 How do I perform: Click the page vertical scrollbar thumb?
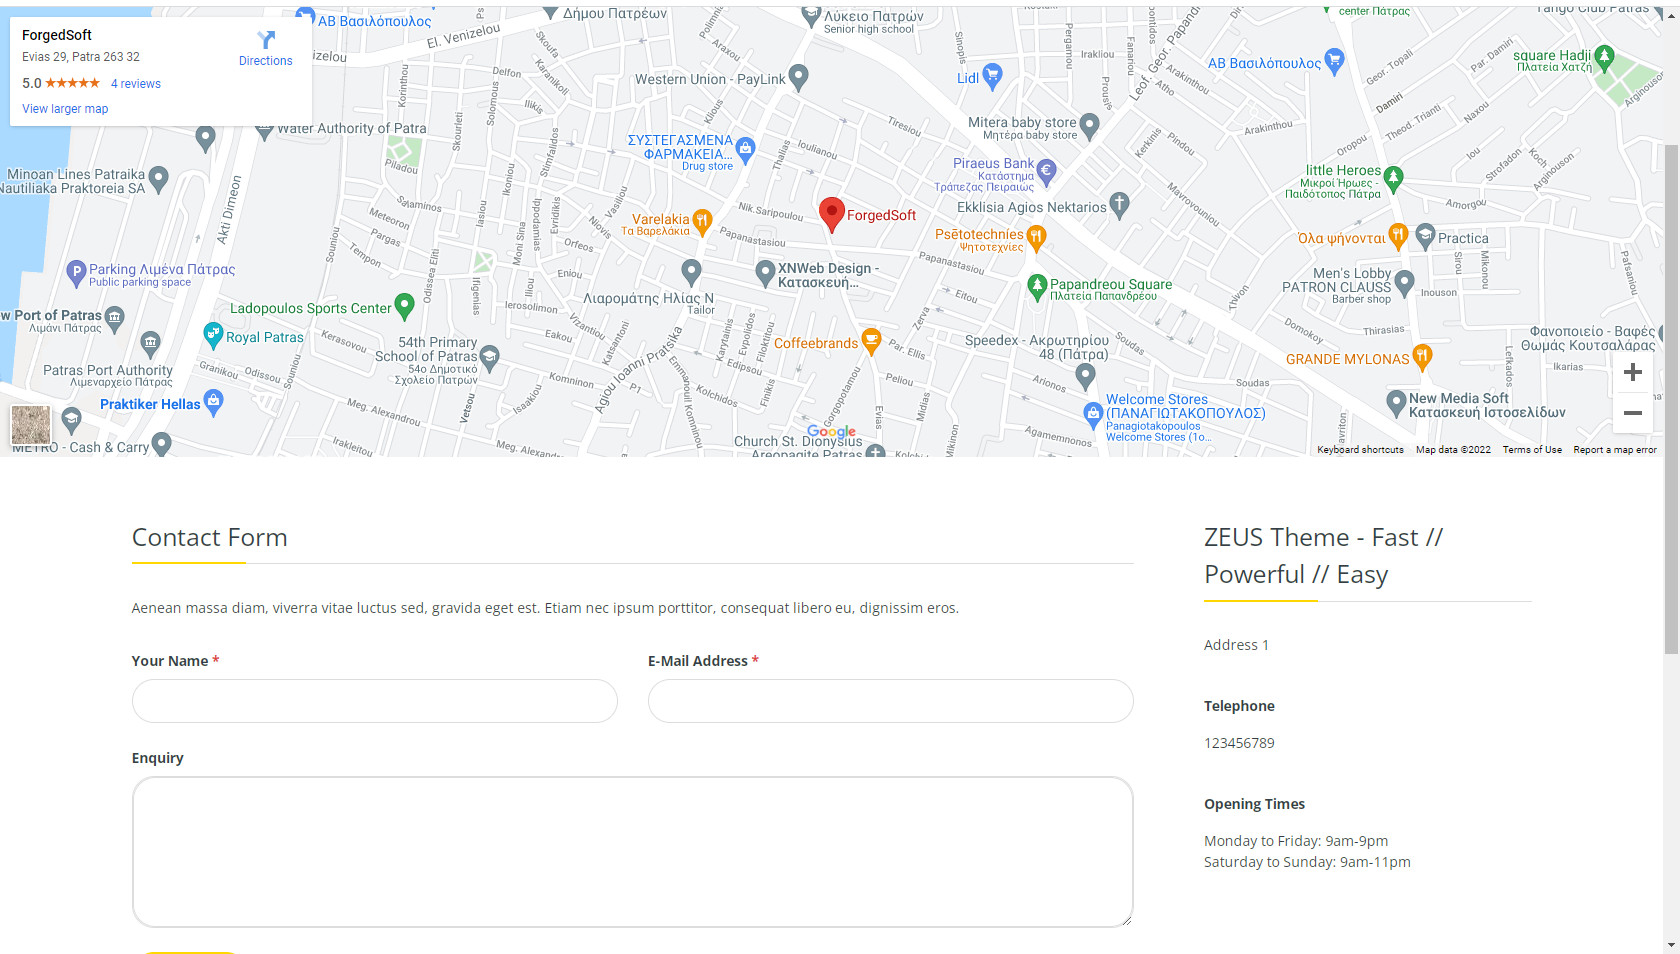coord(1671,399)
